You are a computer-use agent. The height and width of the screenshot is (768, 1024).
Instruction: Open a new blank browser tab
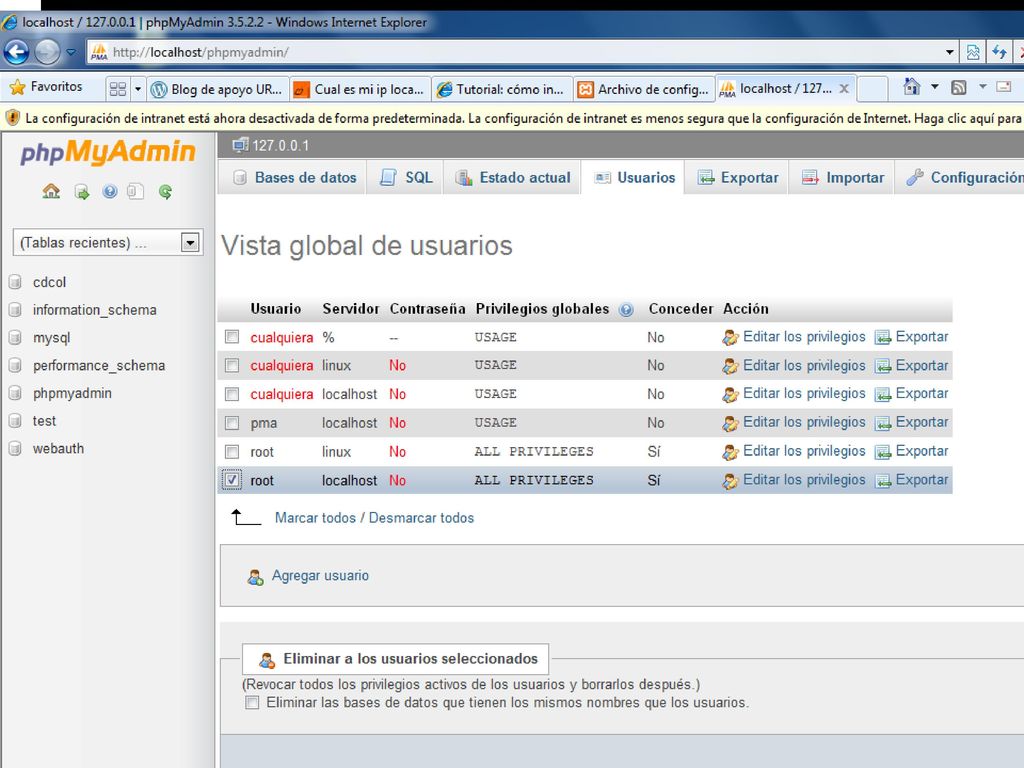pos(872,89)
